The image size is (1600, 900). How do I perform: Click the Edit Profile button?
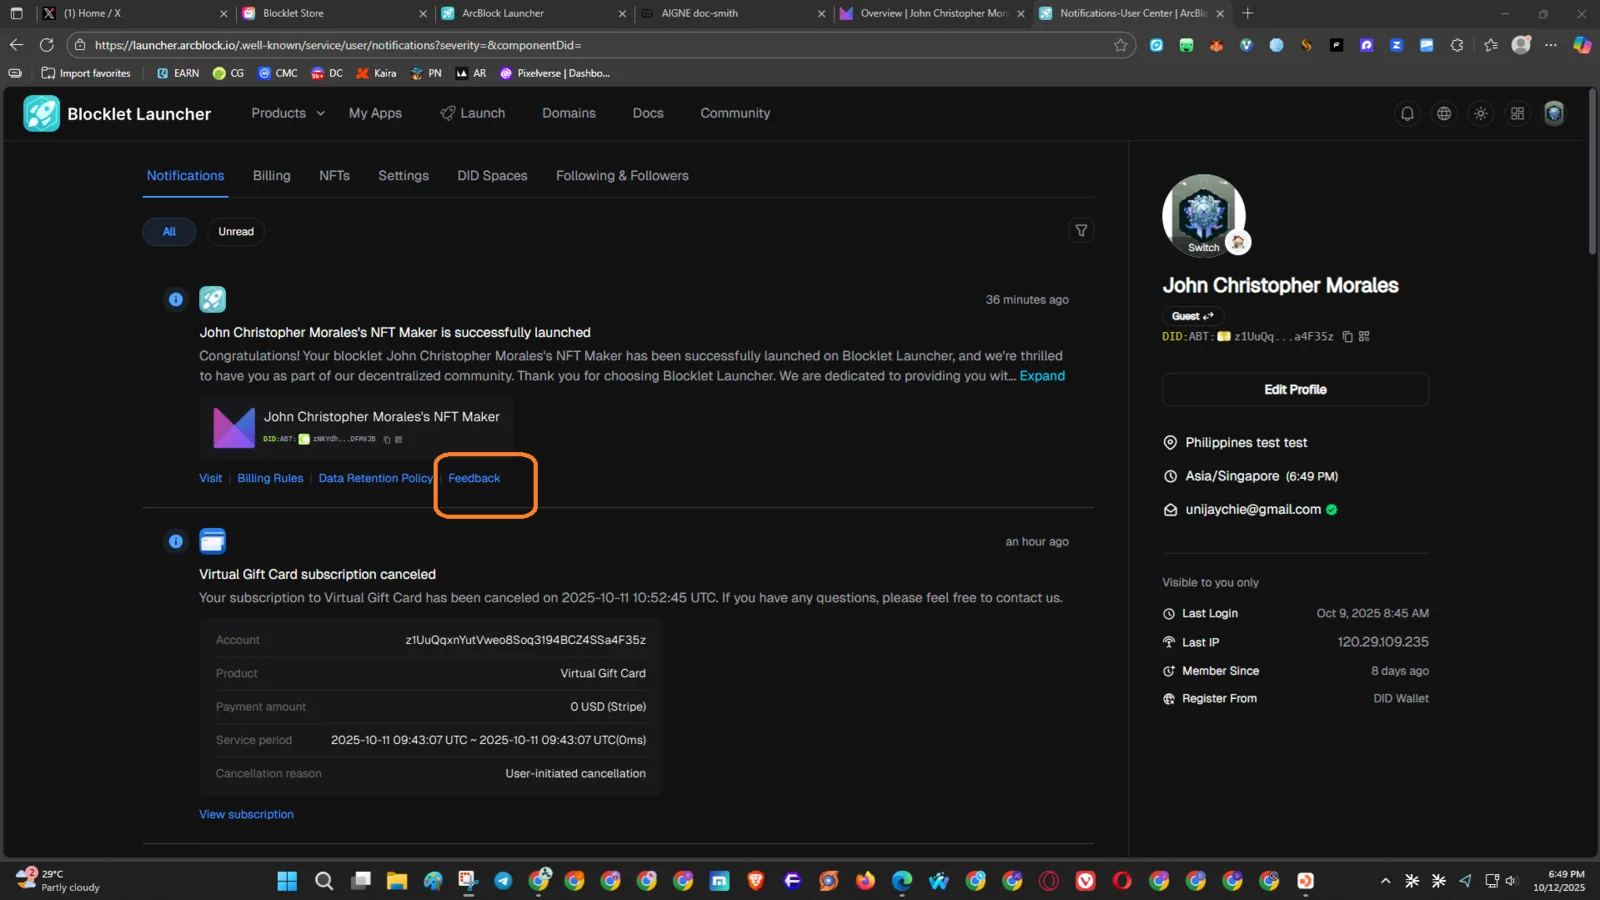(1295, 390)
